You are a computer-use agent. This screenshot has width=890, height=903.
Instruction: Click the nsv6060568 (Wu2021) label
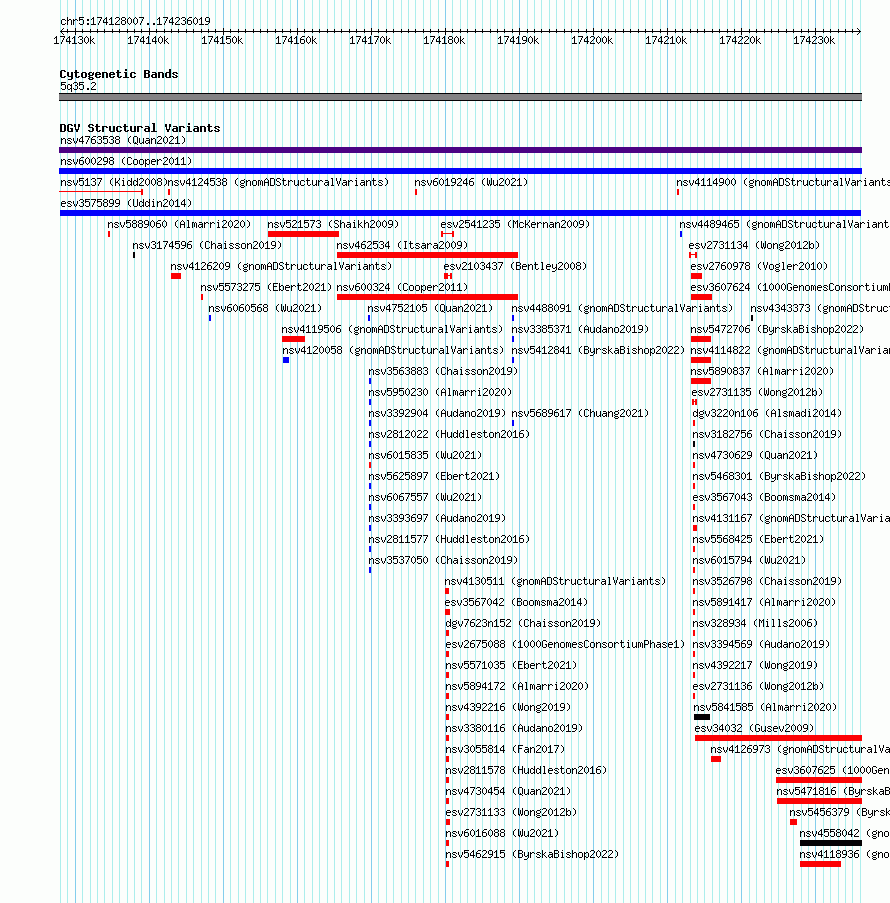265,309
